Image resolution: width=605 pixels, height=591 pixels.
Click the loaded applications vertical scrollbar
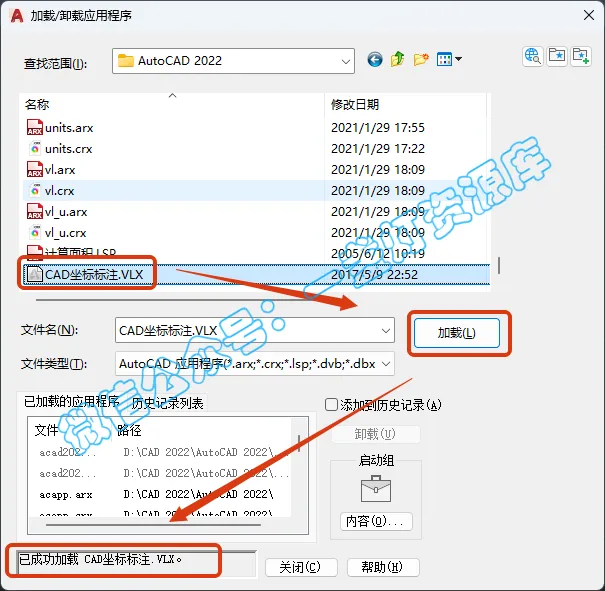[299, 444]
